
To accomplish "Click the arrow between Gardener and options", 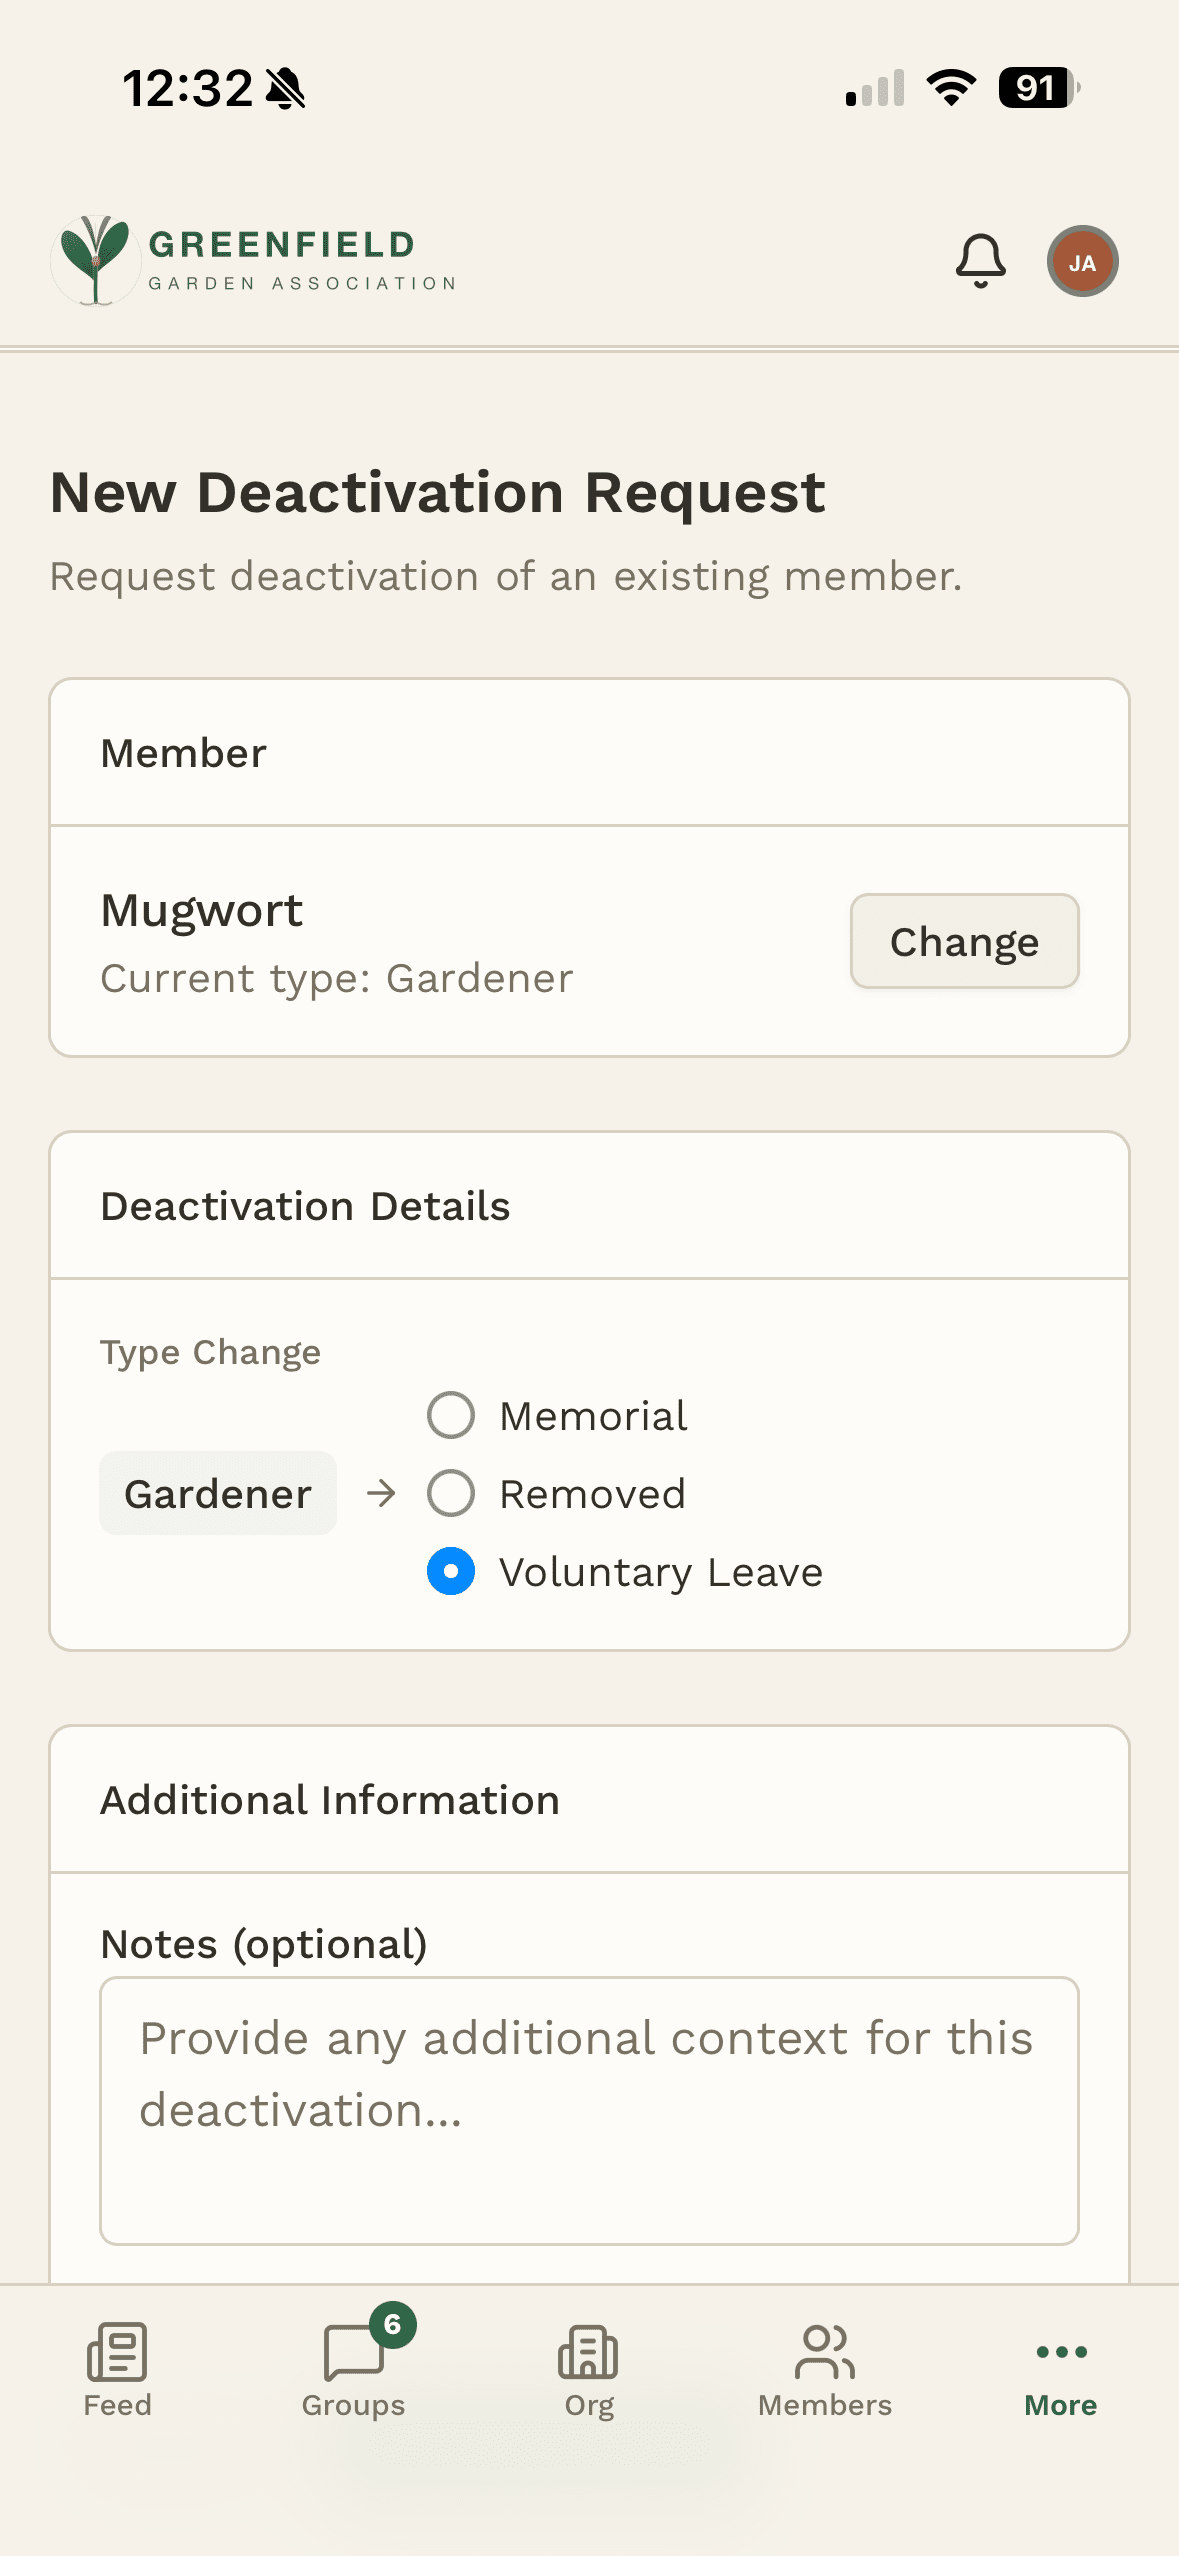I will click(x=383, y=1493).
